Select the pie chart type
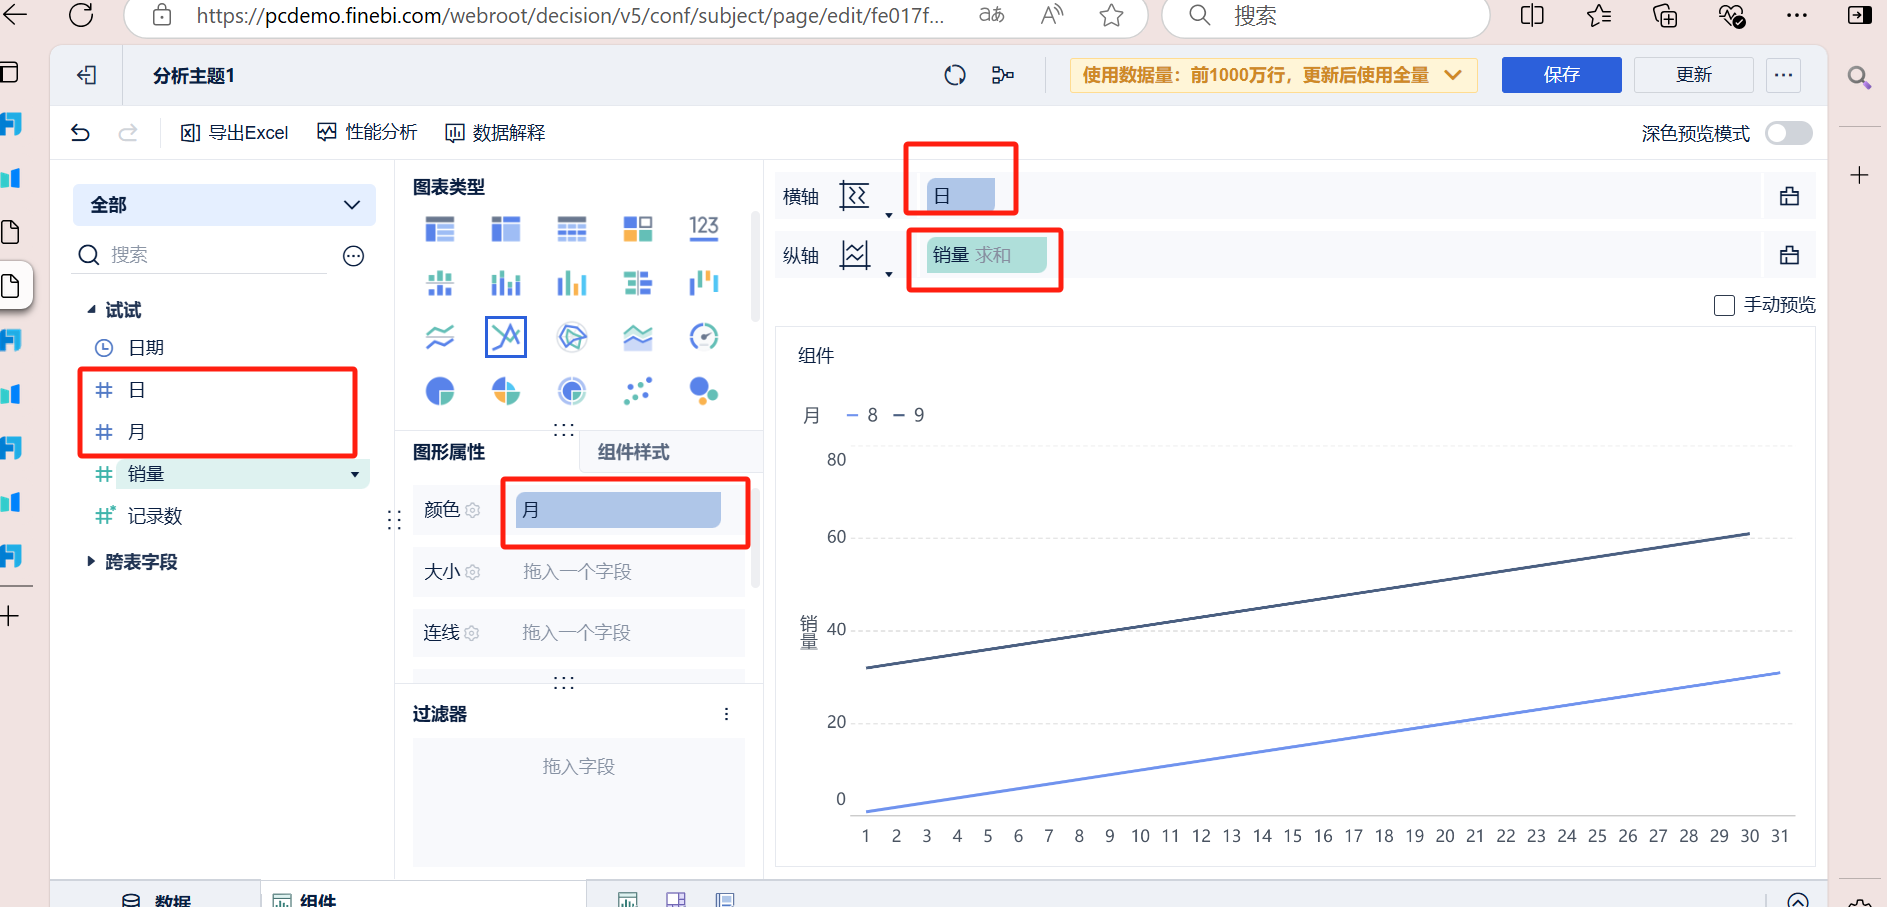This screenshot has width=1887, height=907. [x=440, y=391]
